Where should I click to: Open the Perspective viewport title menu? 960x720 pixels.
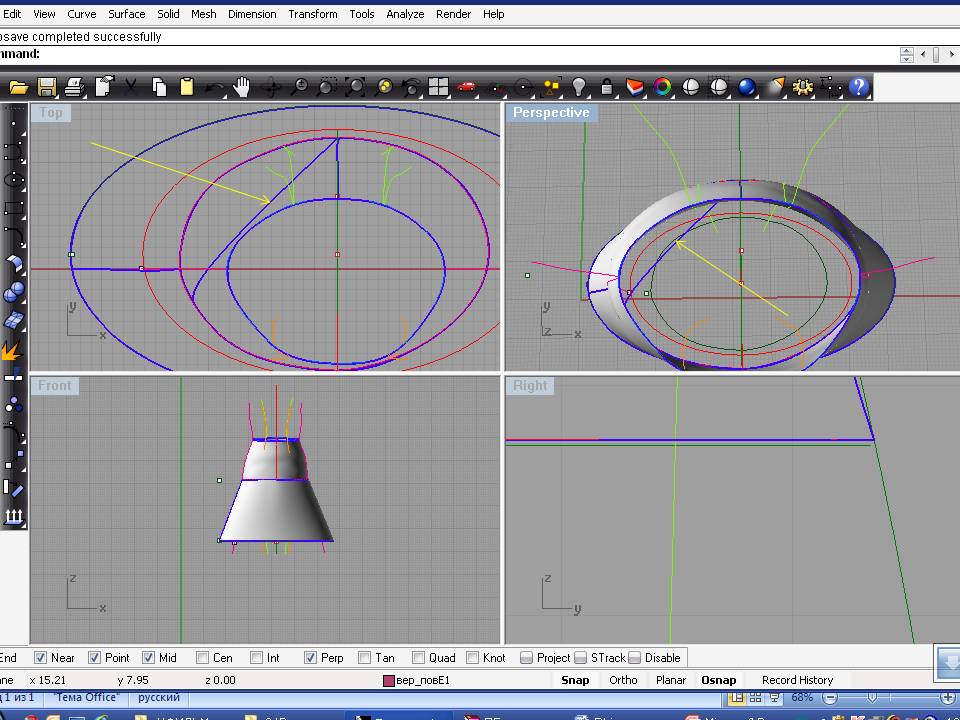(550, 113)
